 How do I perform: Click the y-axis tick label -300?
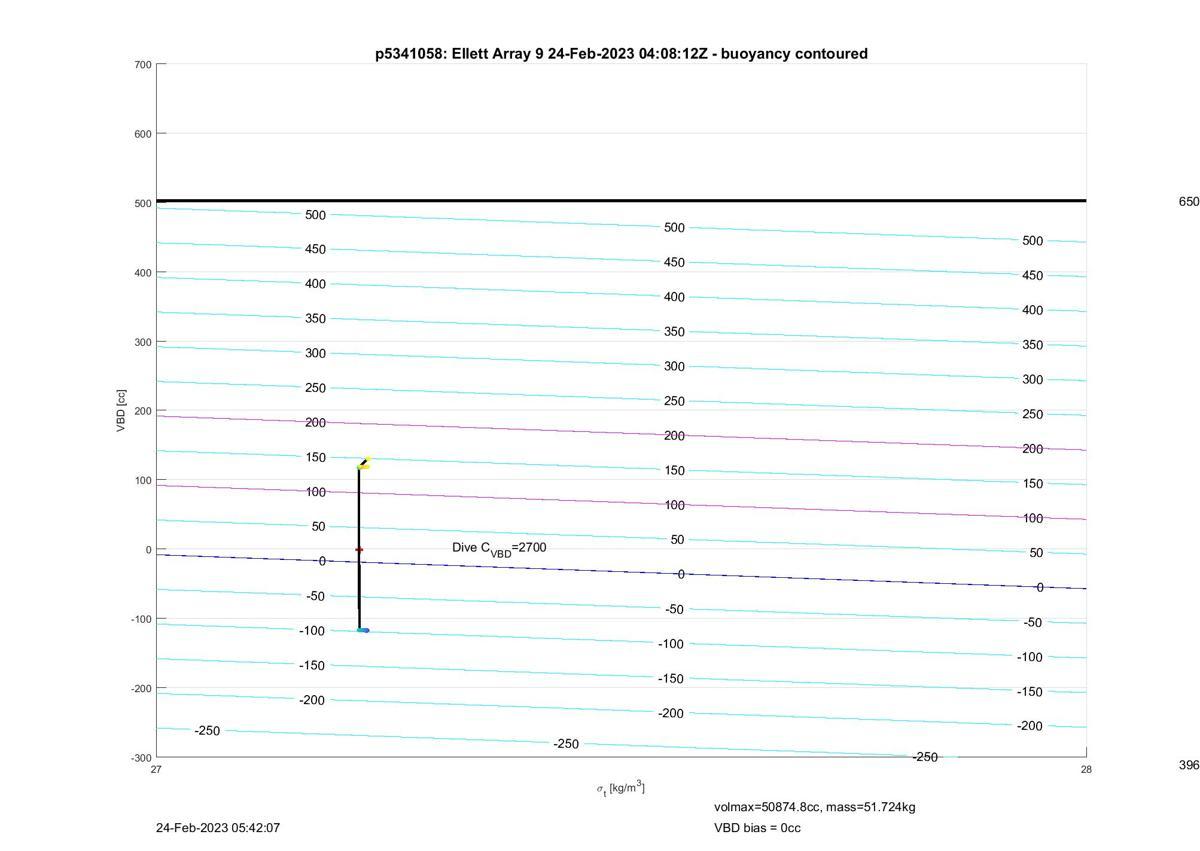click(140, 758)
